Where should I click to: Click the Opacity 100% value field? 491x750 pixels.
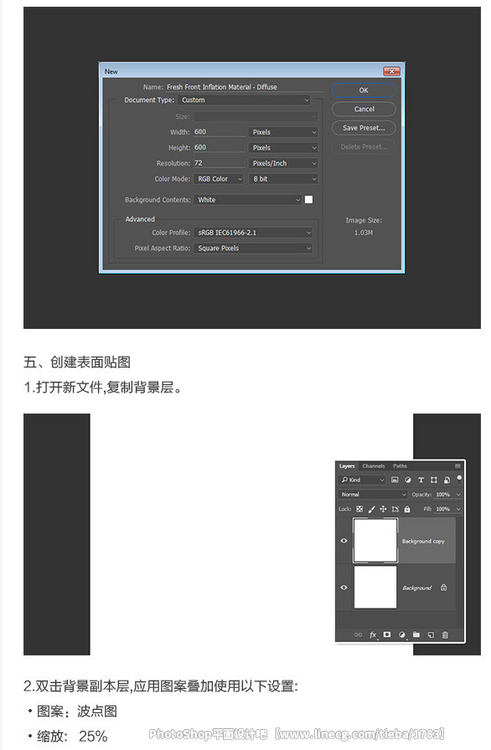(x=444, y=494)
